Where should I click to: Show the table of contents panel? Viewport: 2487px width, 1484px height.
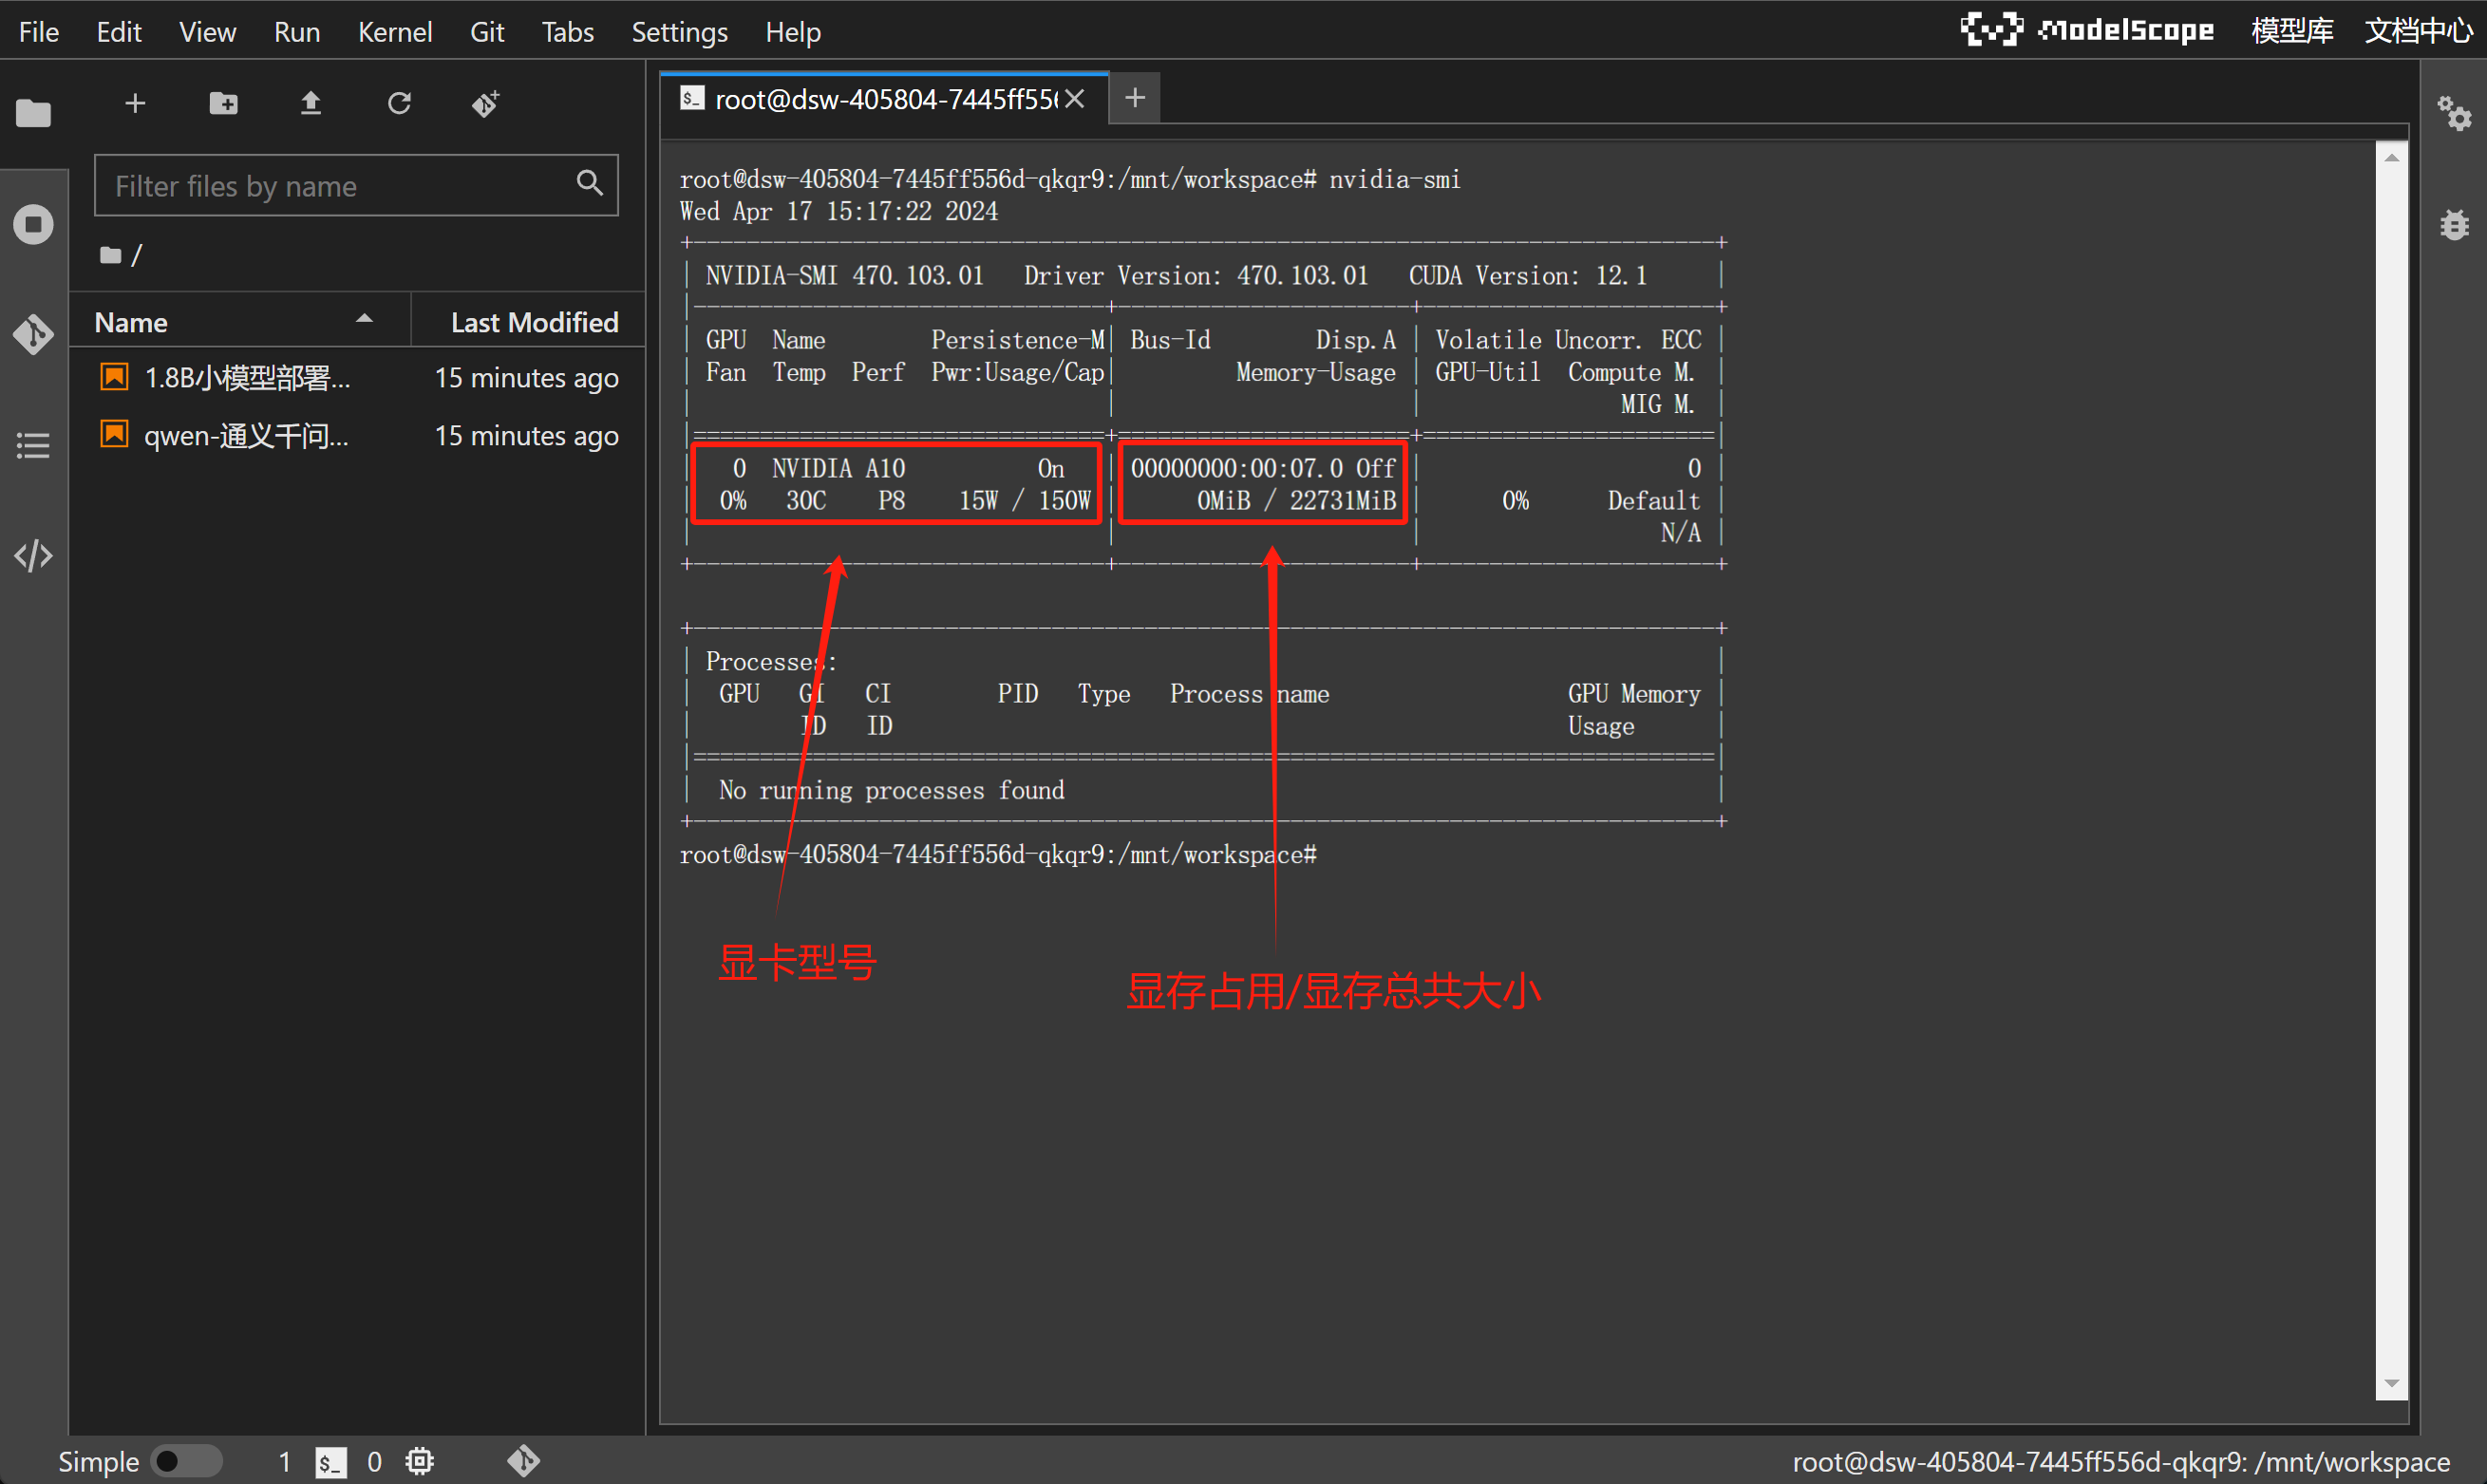(x=33, y=445)
